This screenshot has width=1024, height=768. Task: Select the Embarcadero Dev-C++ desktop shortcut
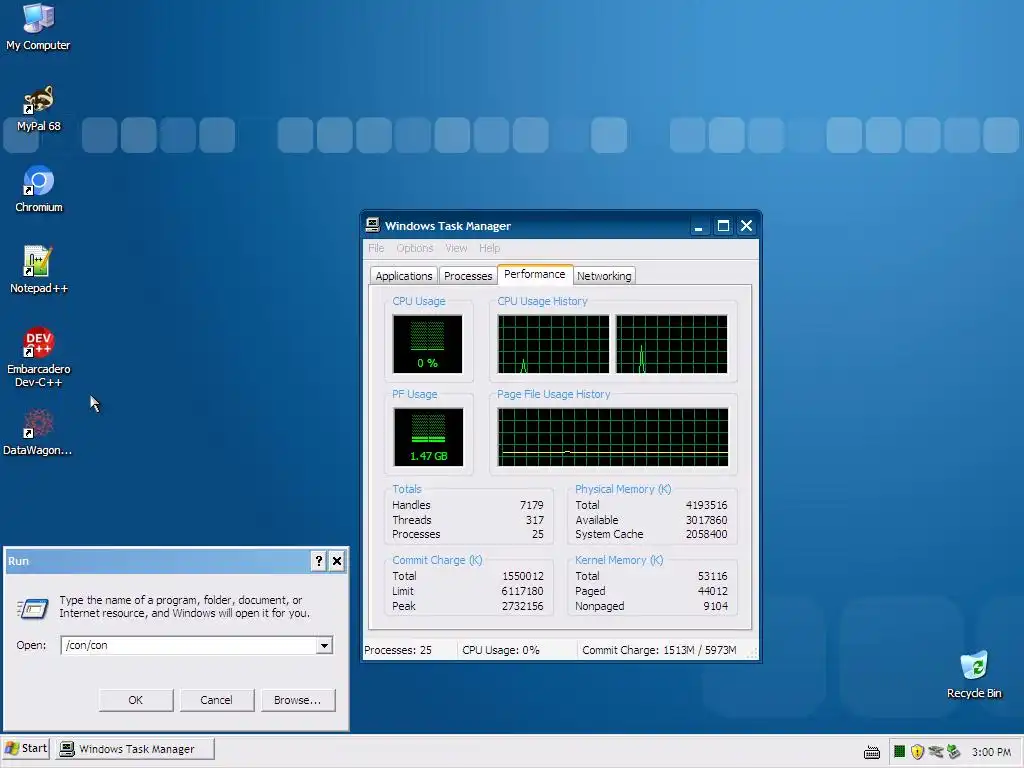(x=39, y=357)
